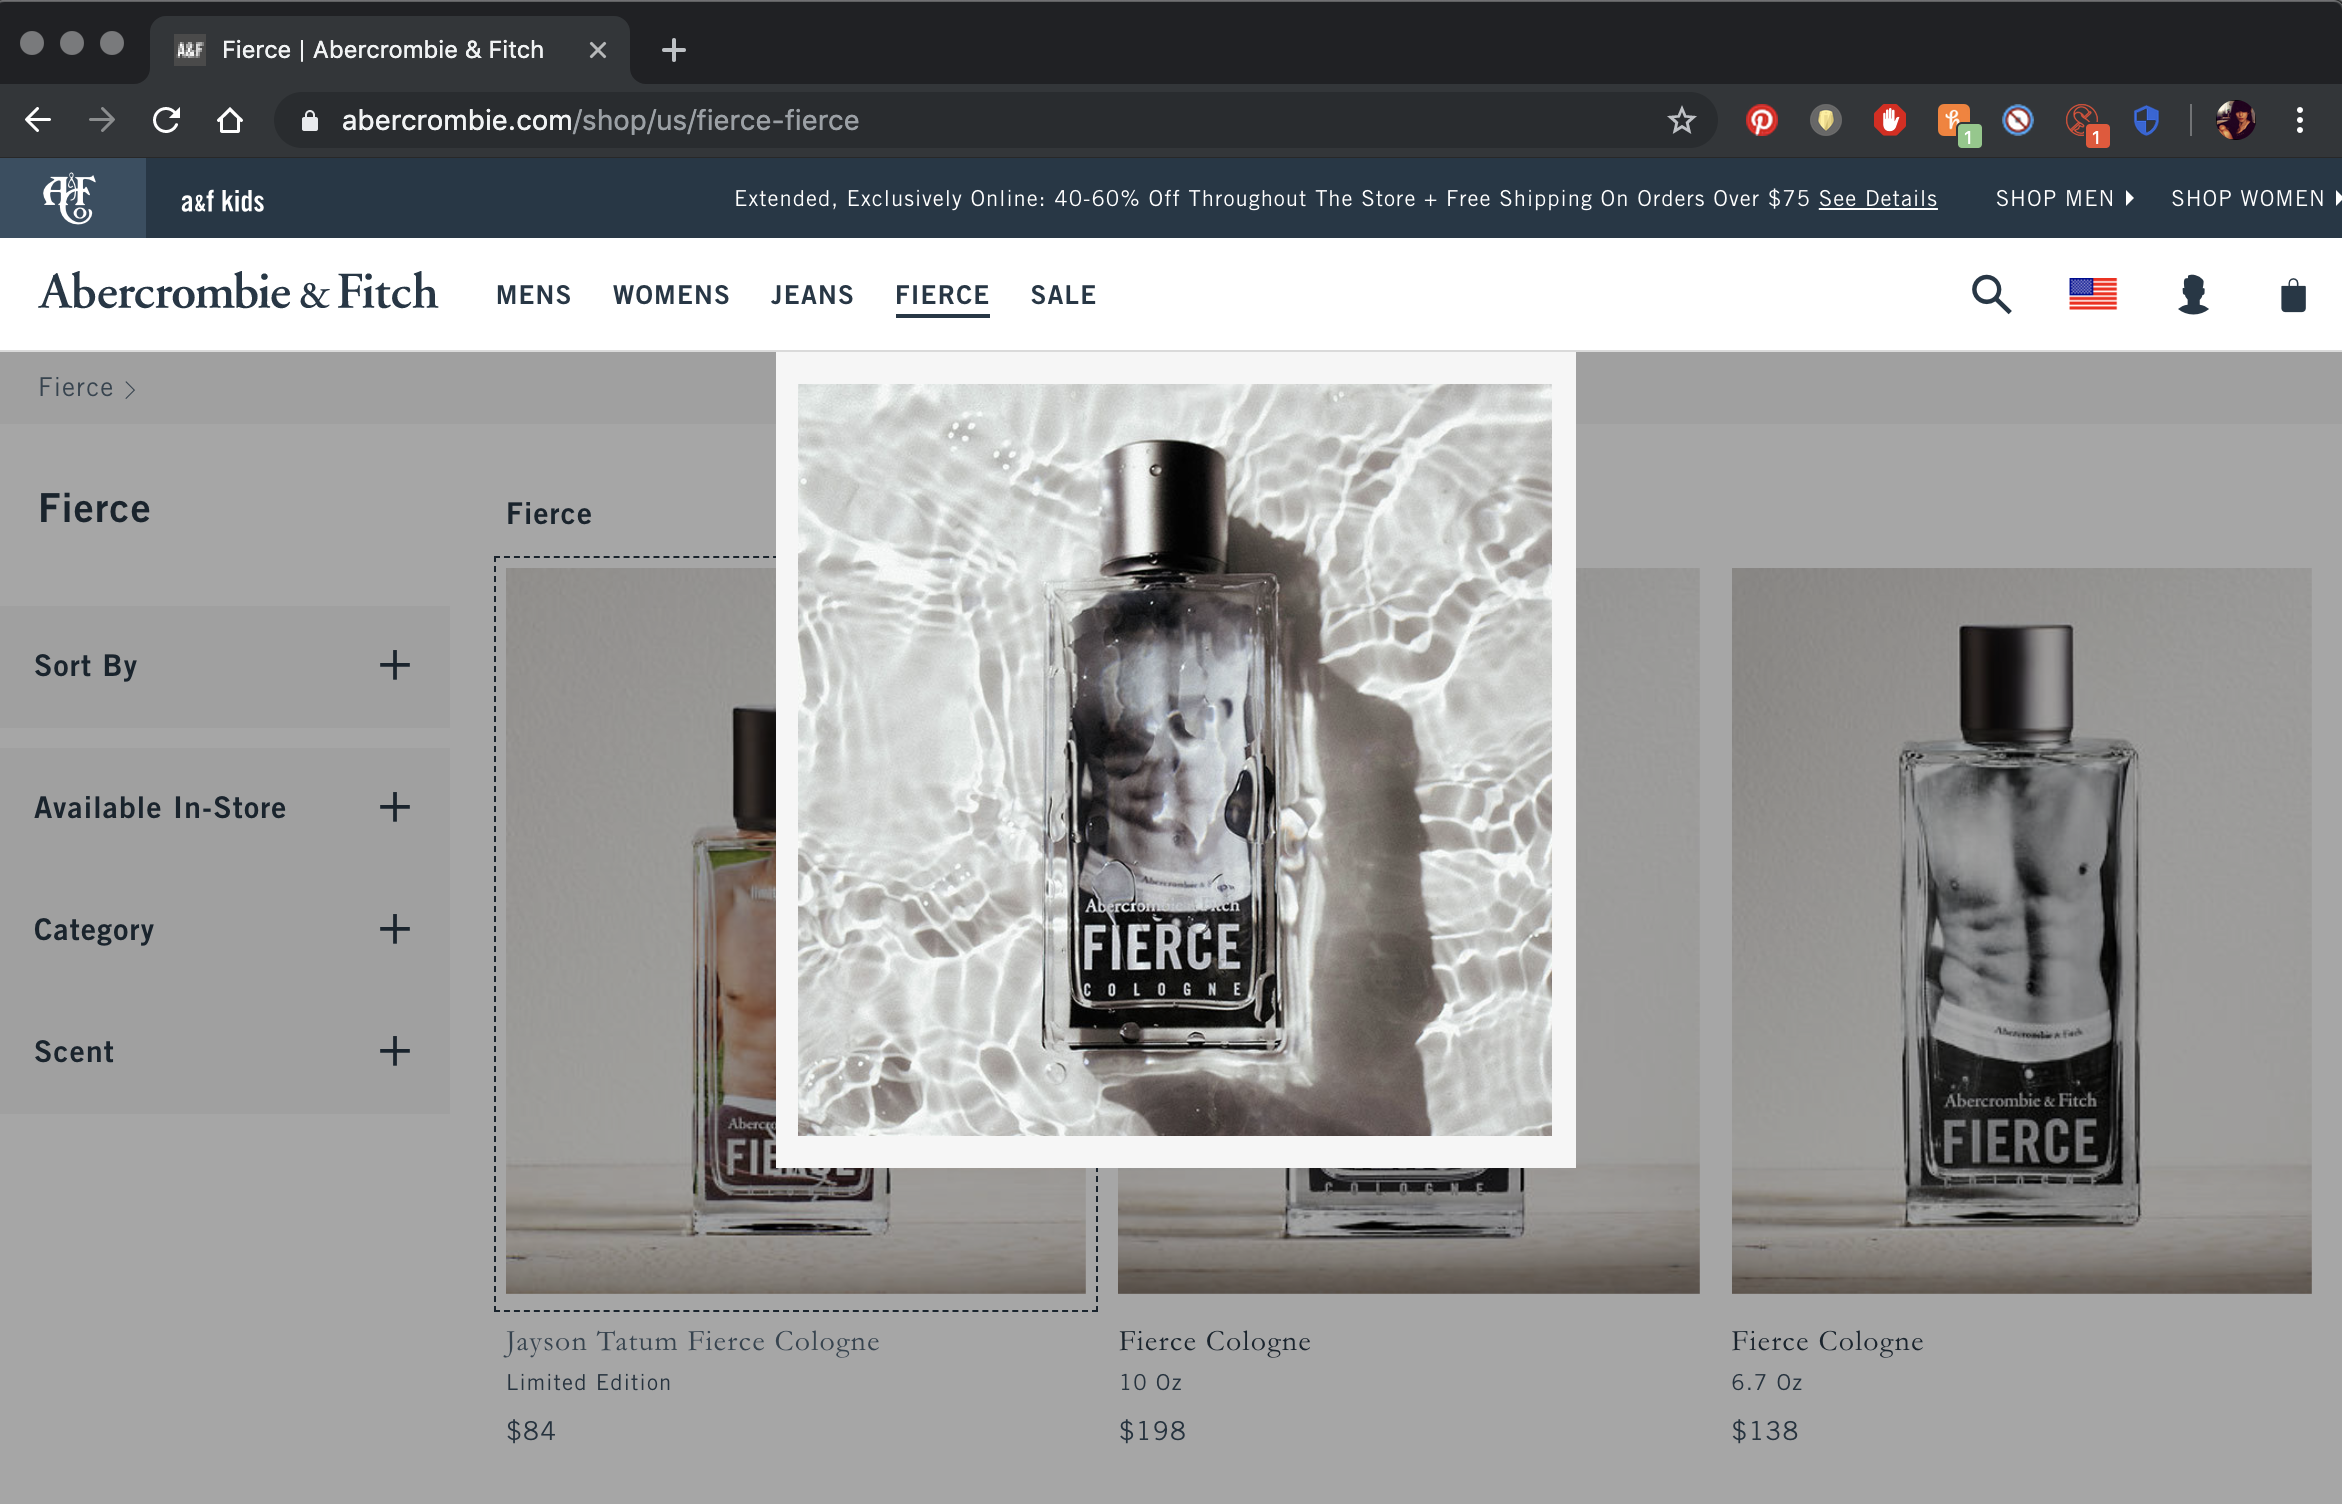Expand the Scent filter
This screenshot has width=2342, height=1504.
[x=225, y=1052]
